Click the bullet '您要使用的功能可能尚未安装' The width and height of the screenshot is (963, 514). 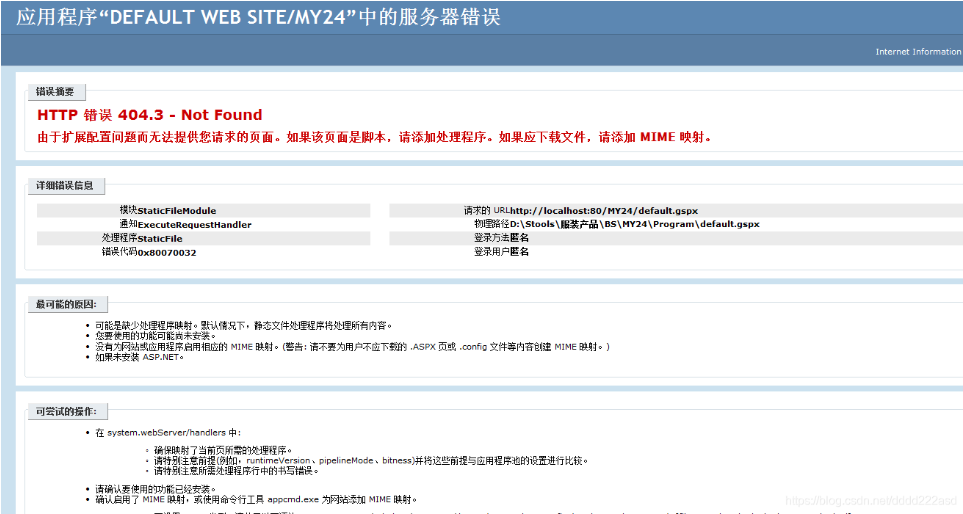tap(155, 336)
